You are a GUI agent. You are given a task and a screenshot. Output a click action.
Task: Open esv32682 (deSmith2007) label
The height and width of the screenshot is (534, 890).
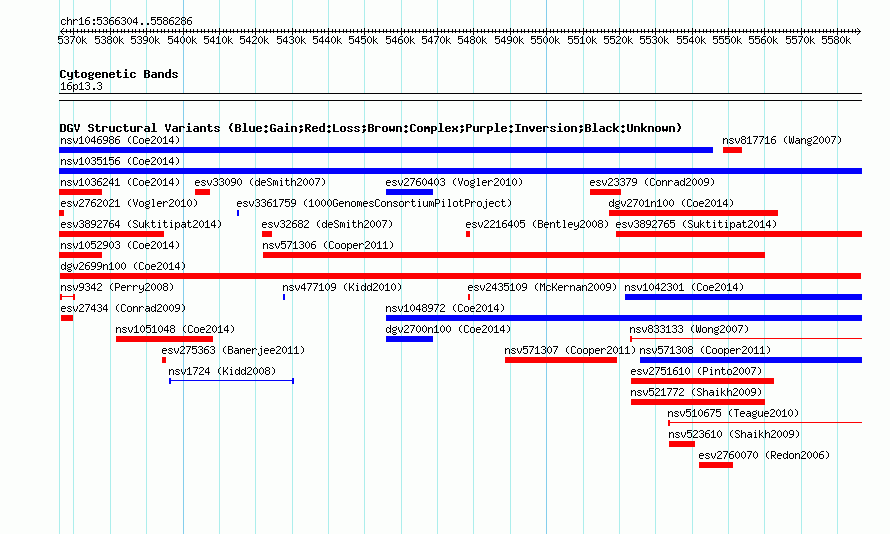(x=327, y=224)
